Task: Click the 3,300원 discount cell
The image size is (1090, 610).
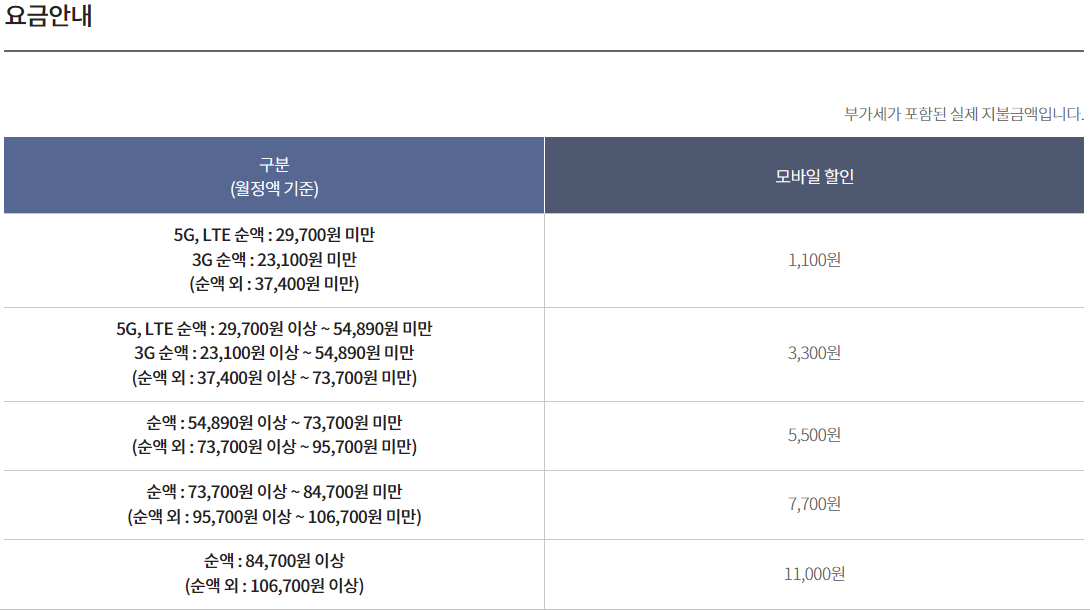Action: 814,353
